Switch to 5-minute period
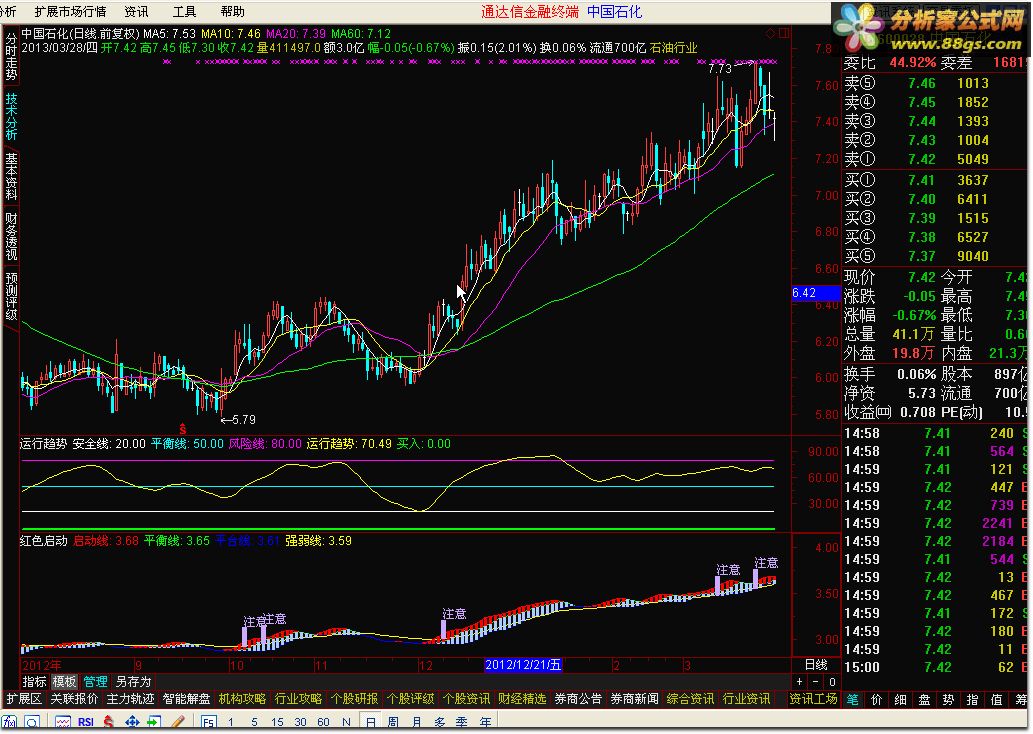Screen dimensions: 1033x734 [x=254, y=722]
